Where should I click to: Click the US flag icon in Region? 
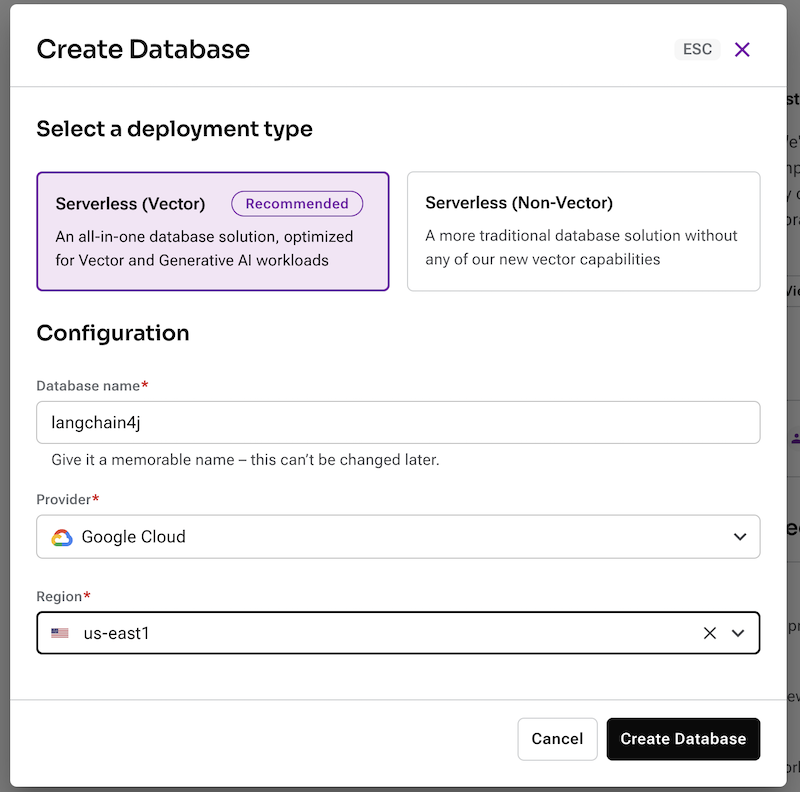point(61,633)
